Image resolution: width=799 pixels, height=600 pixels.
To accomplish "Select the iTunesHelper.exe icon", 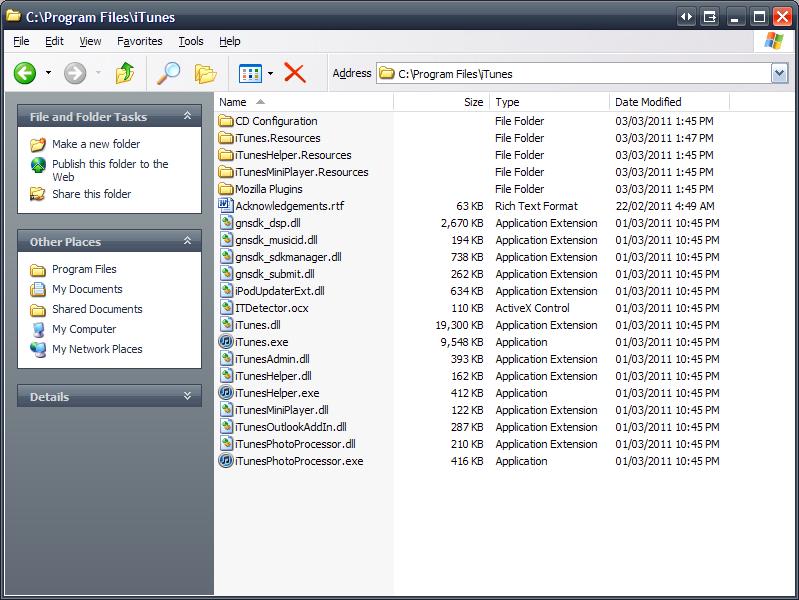I will (226, 393).
